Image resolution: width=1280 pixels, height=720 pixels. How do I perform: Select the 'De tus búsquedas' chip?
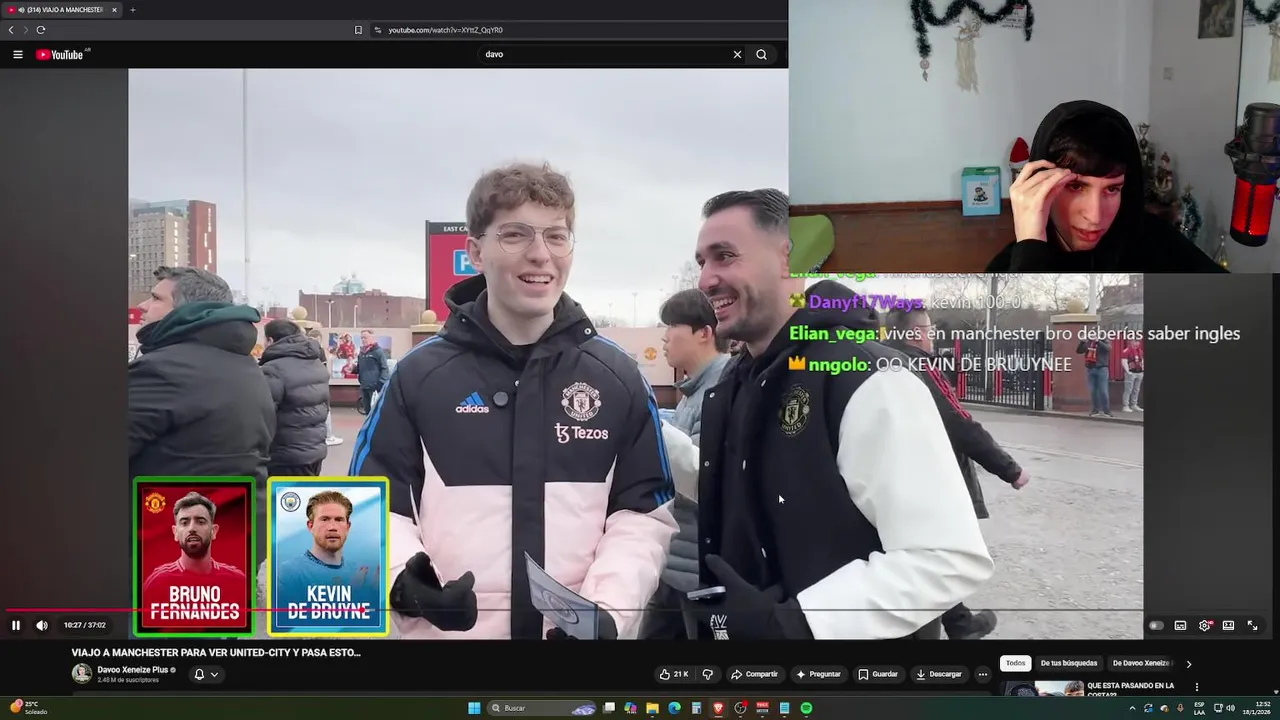1069,663
